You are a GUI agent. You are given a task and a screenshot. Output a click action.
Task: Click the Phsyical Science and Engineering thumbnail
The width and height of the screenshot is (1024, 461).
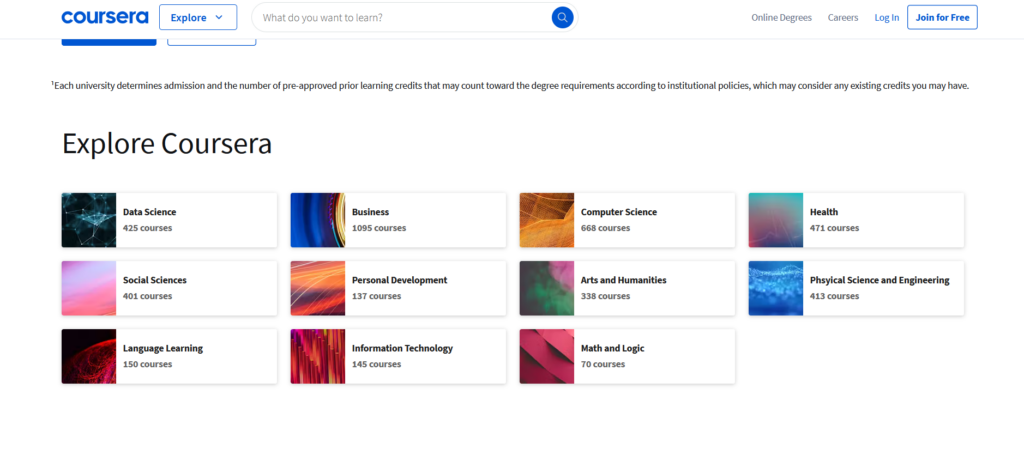(776, 288)
